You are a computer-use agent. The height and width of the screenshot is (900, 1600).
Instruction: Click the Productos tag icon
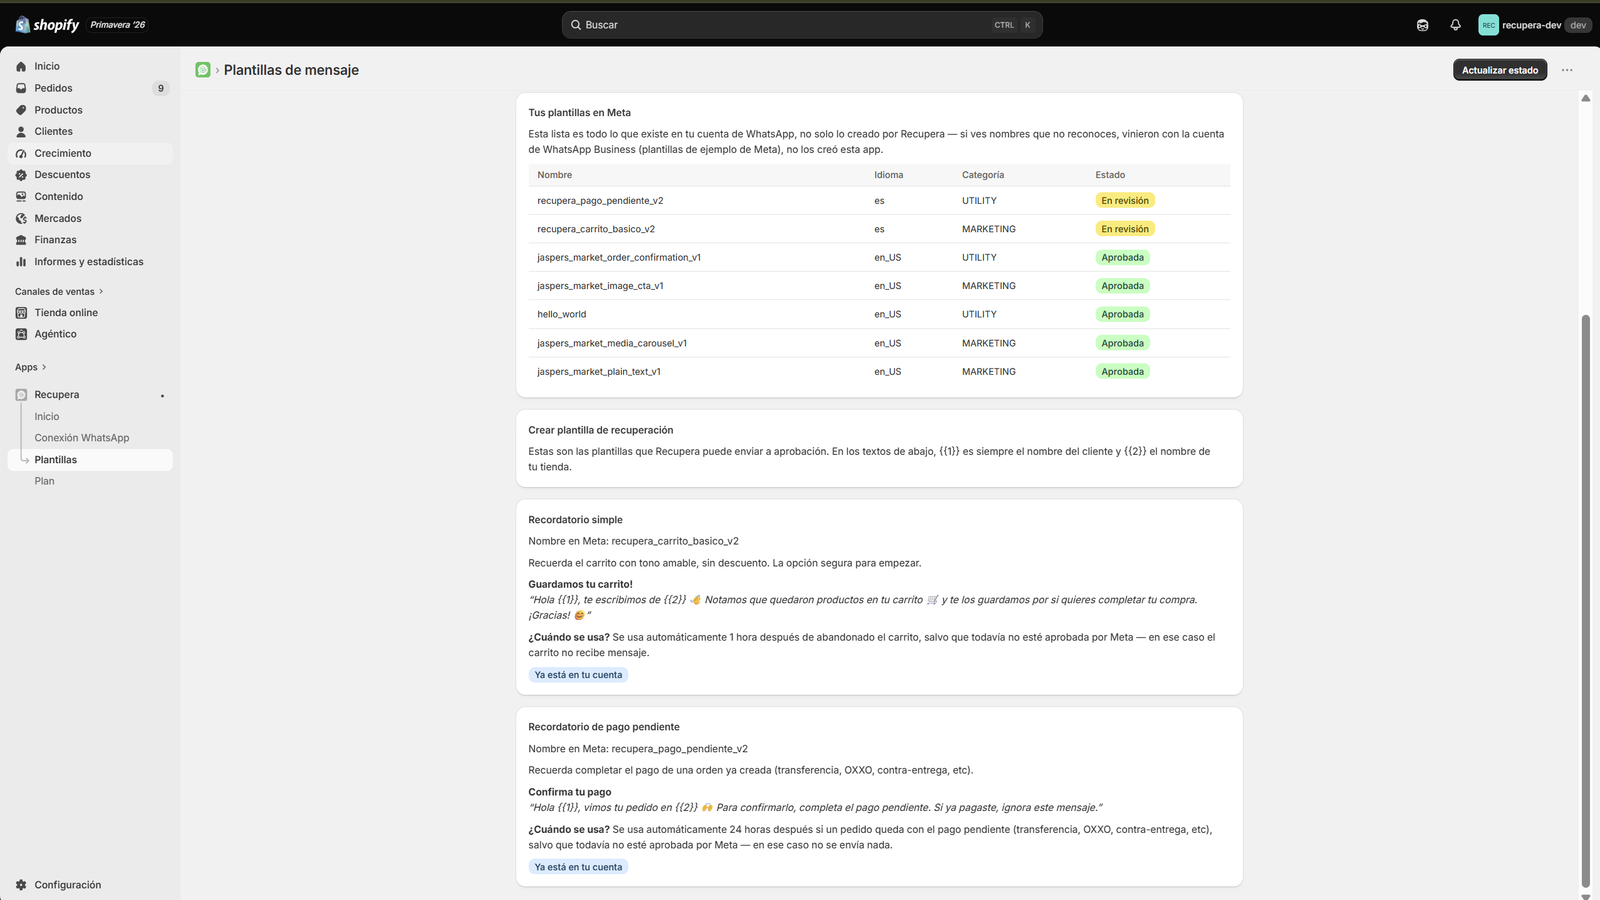21,110
